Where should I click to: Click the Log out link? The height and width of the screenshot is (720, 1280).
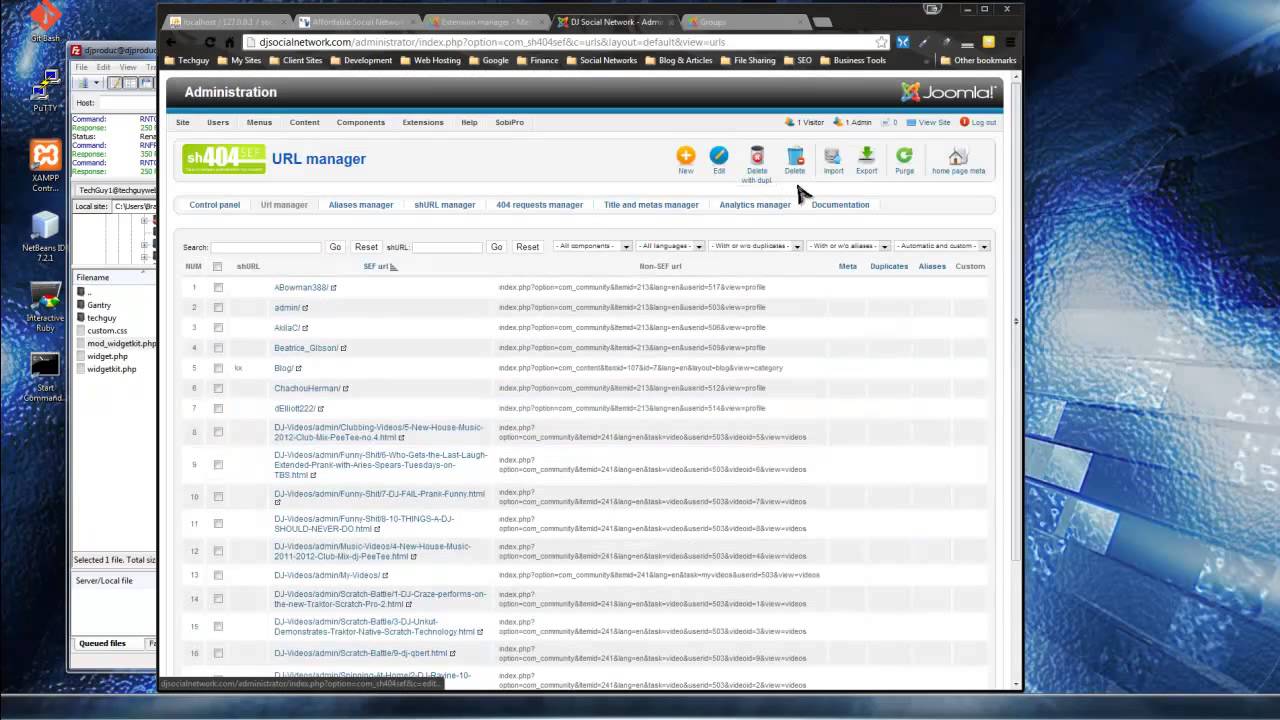pyautogui.click(x=978, y=122)
